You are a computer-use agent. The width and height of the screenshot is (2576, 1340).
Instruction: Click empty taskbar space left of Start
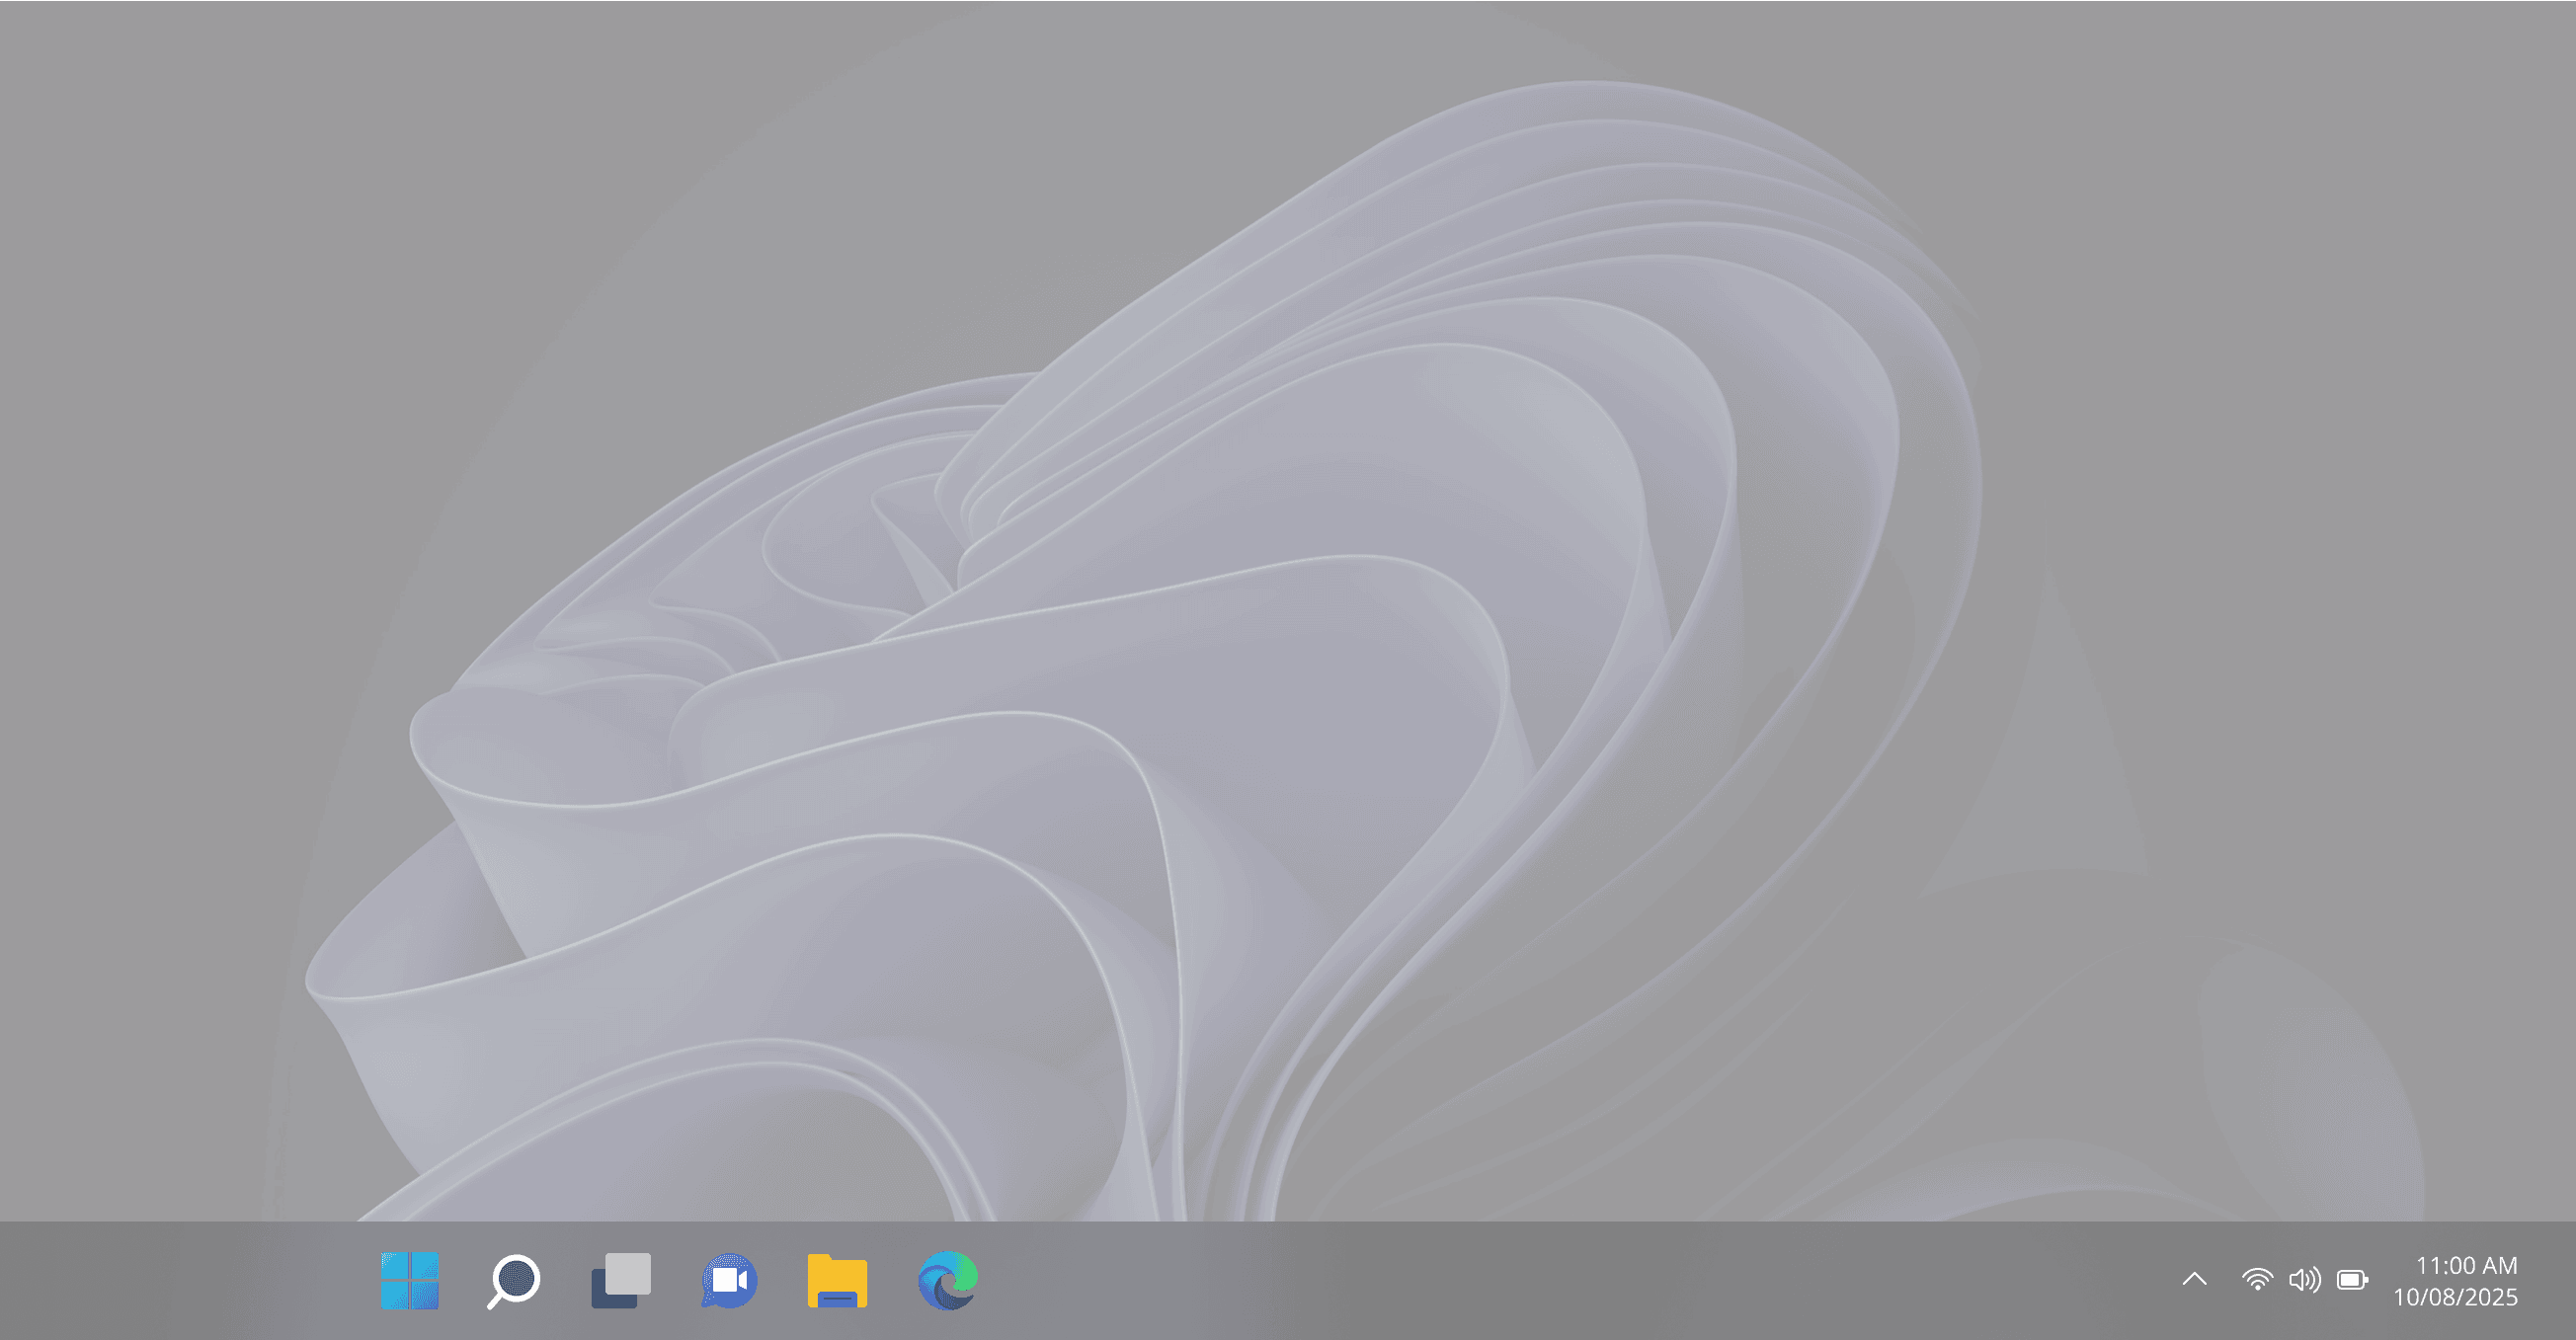[180, 1280]
